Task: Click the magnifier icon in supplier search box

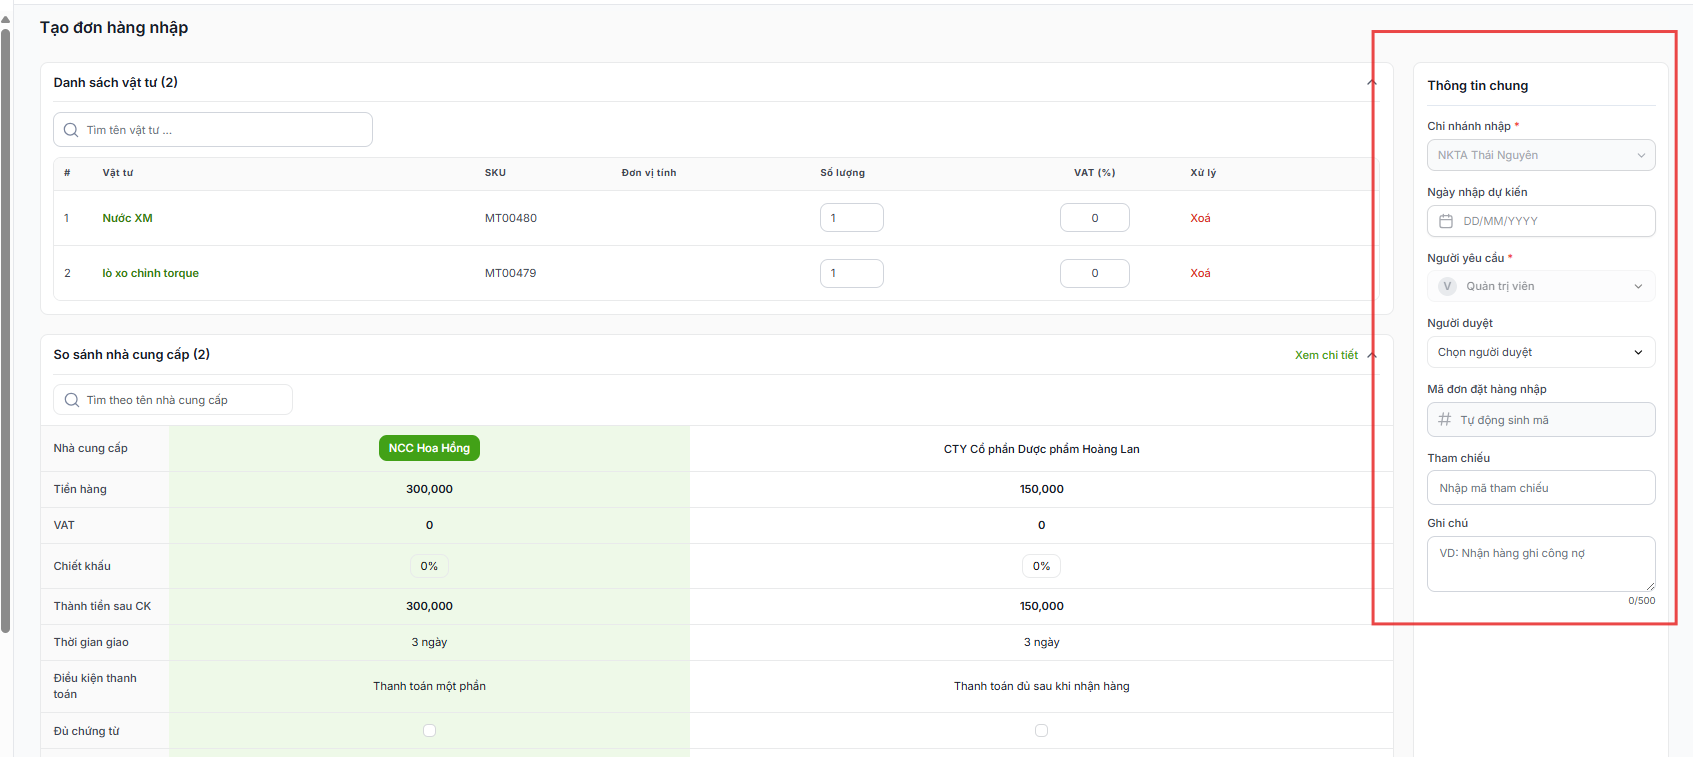Action: 71,400
